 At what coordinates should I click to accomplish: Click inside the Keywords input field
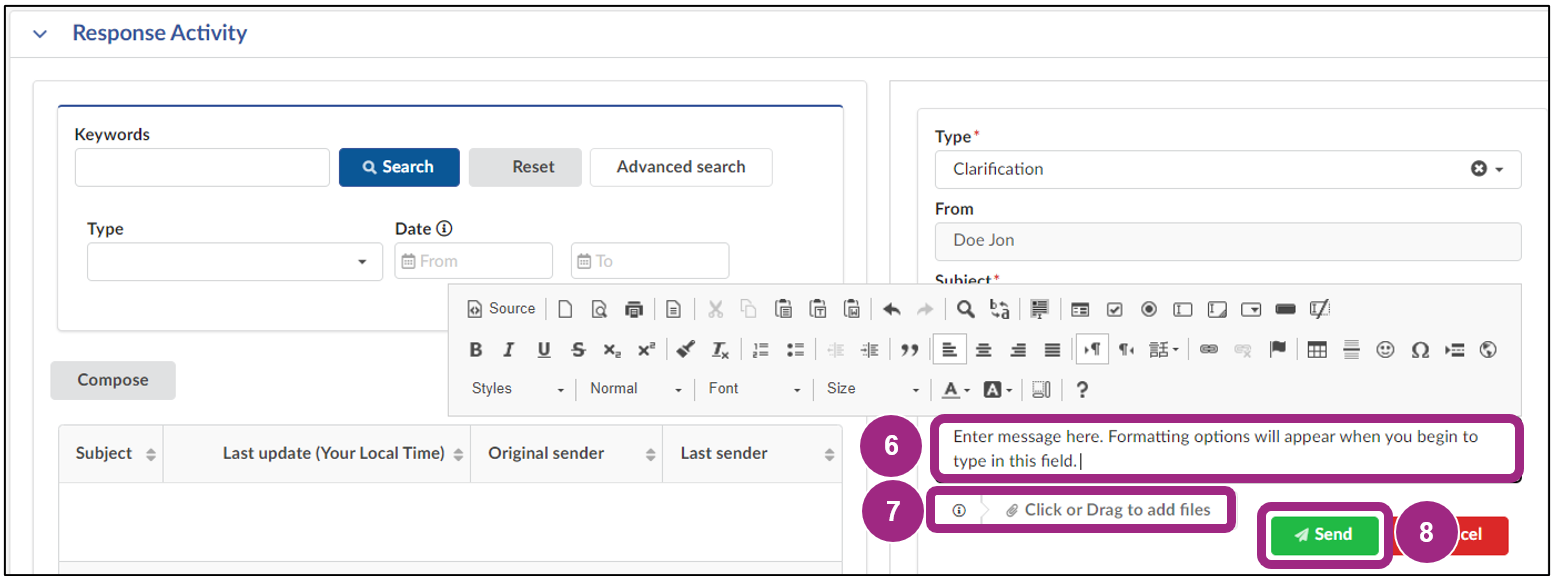click(202, 167)
